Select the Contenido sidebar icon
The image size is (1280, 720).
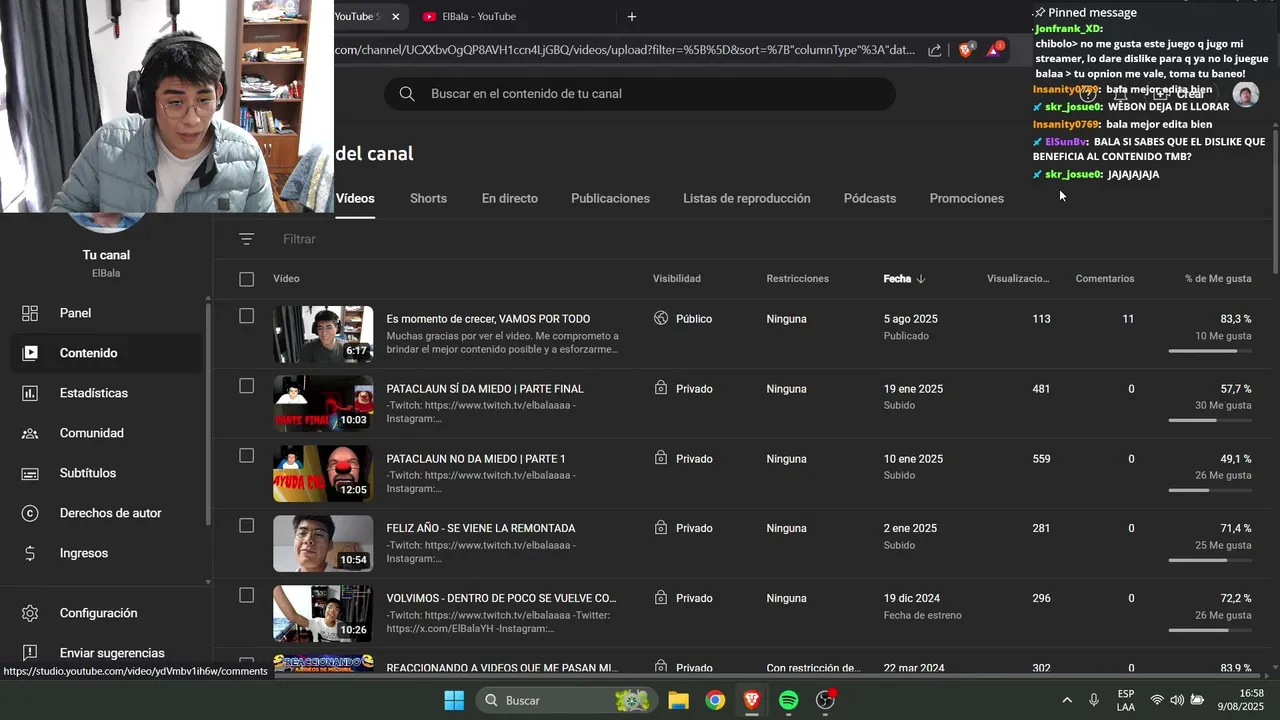coord(30,353)
